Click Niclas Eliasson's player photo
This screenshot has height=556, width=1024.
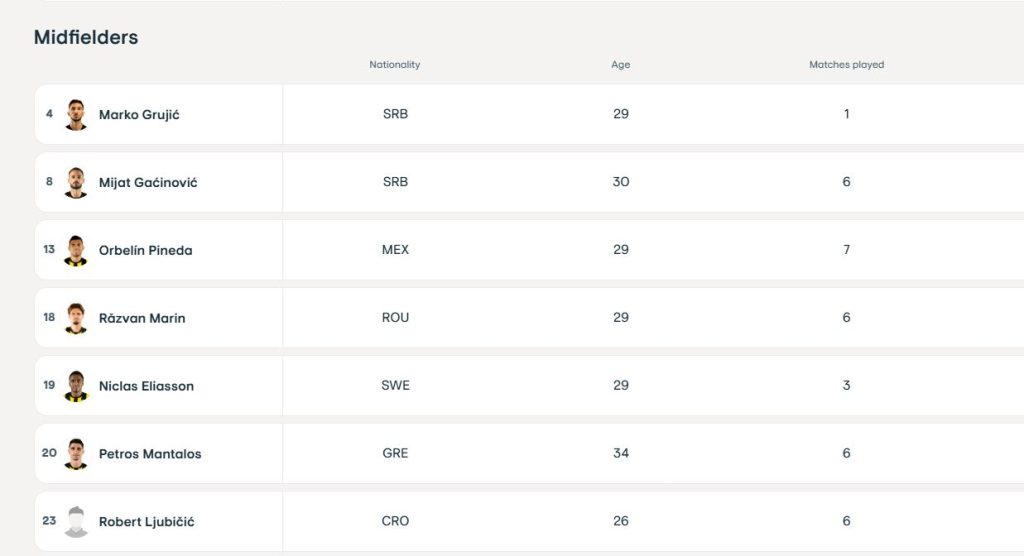tap(76, 386)
